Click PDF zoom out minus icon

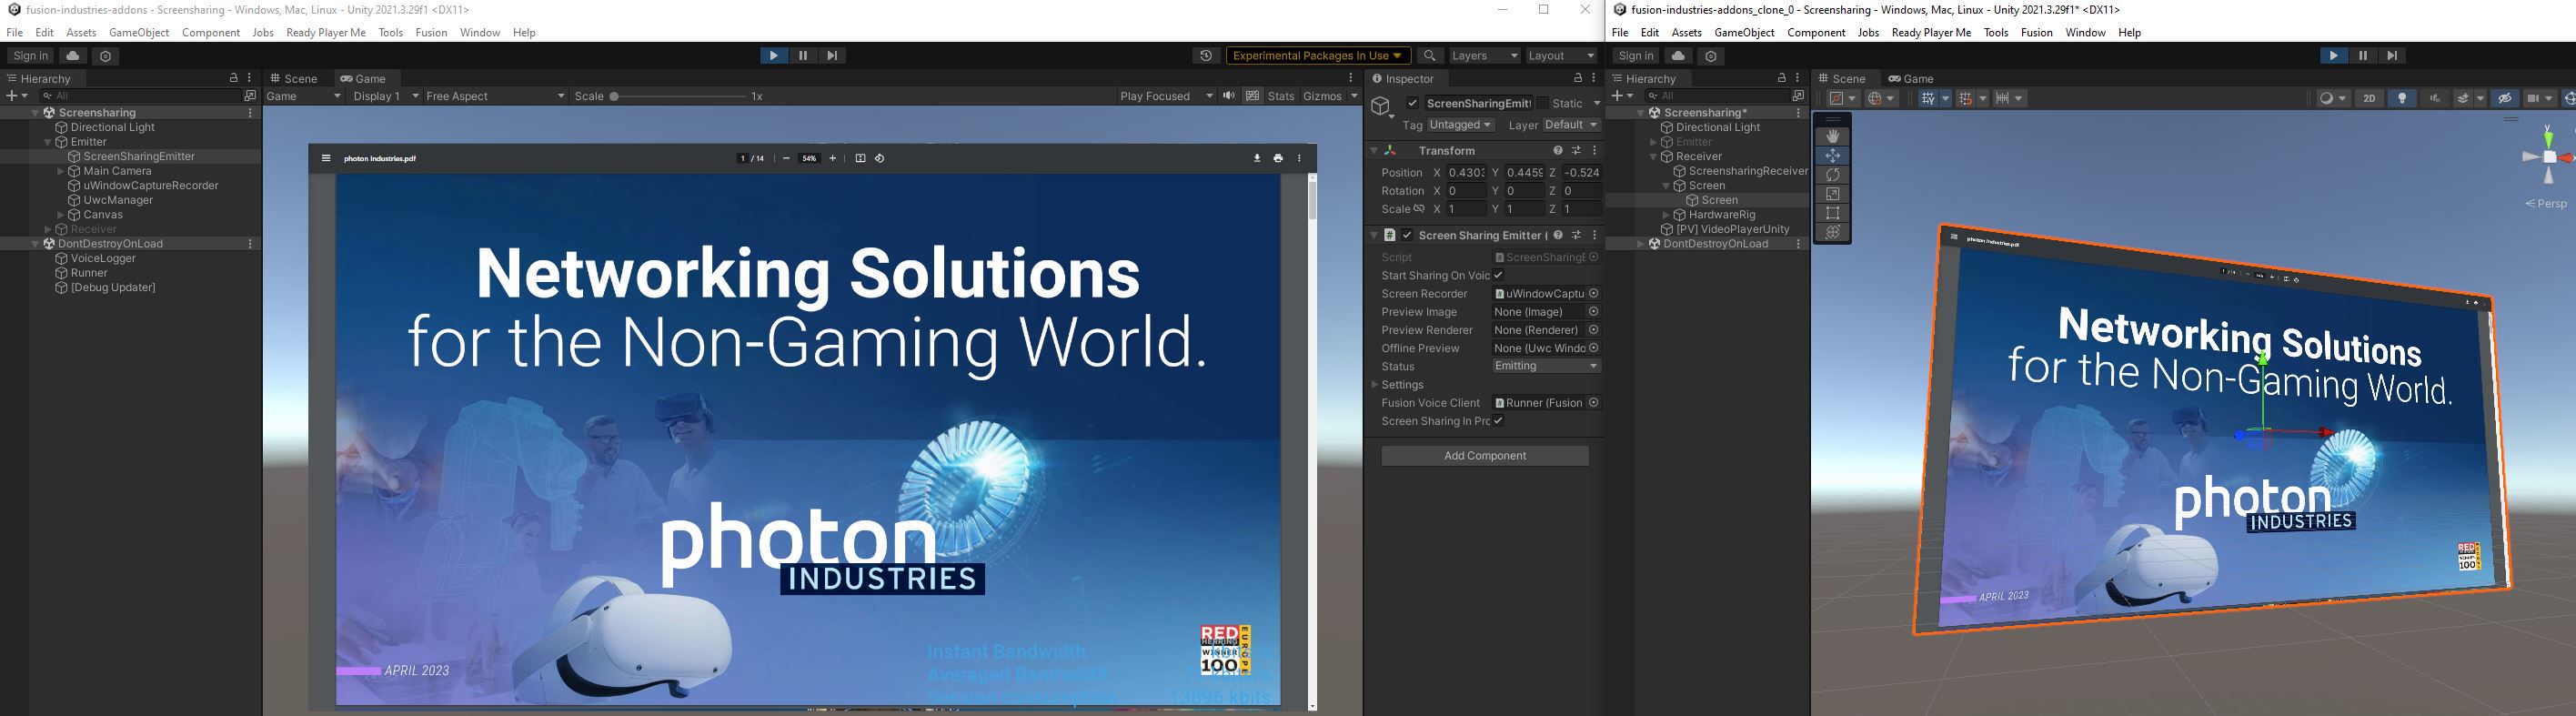[786, 158]
